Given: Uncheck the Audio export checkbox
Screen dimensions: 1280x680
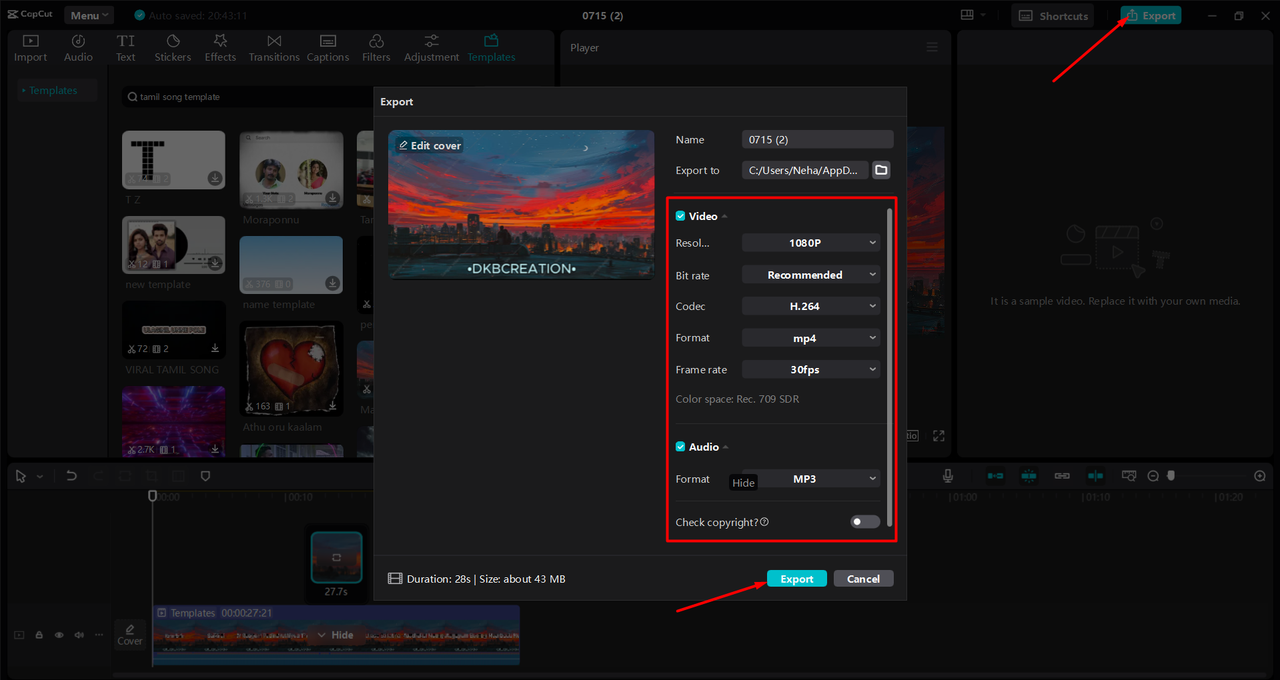Looking at the screenshot, I should click(x=681, y=447).
